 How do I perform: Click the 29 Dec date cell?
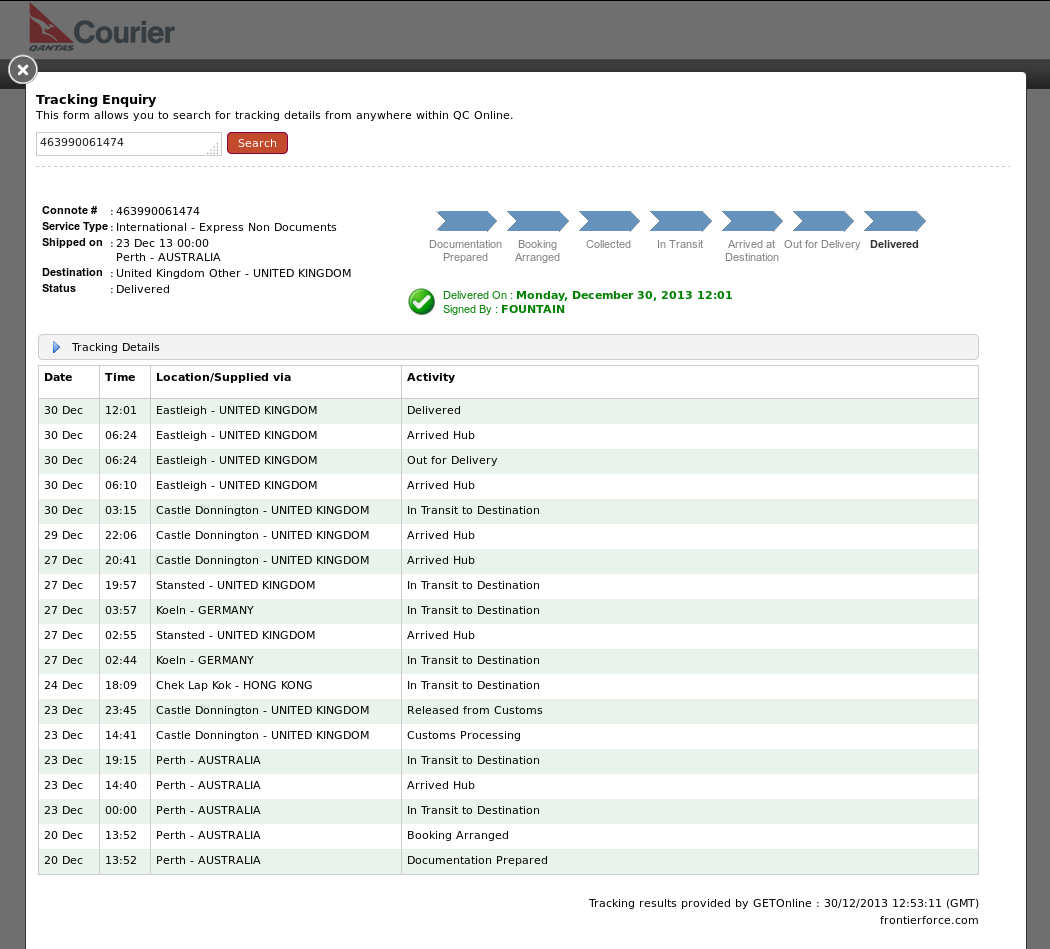[64, 535]
